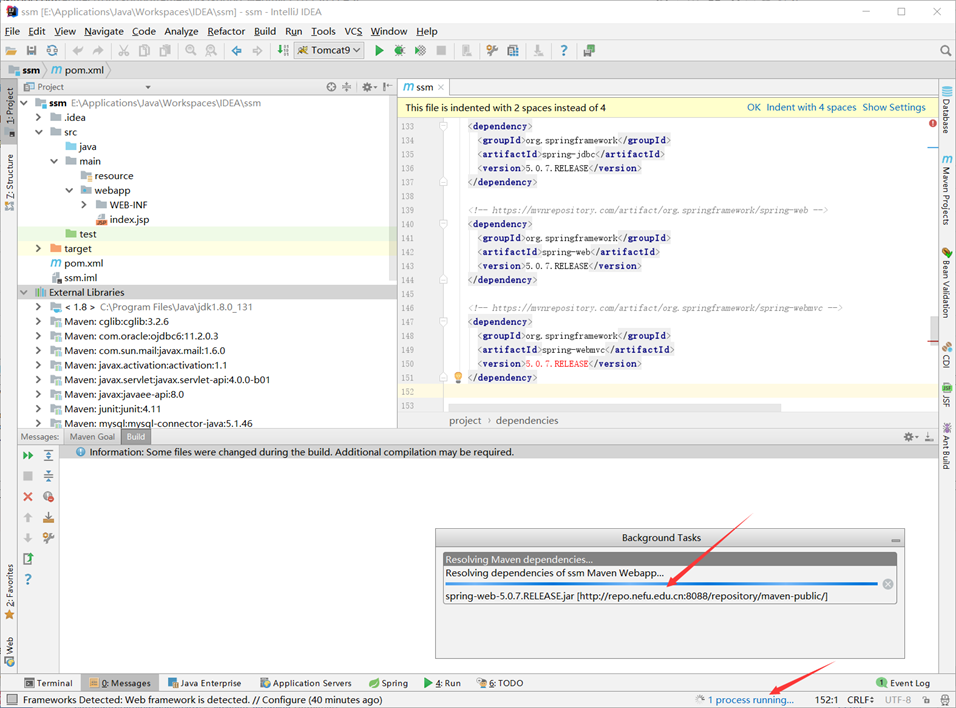Run Tomcat9 with the green play icon
This screenshot has width=956, height=708.
pyautogui.click(x=379, y=51)
